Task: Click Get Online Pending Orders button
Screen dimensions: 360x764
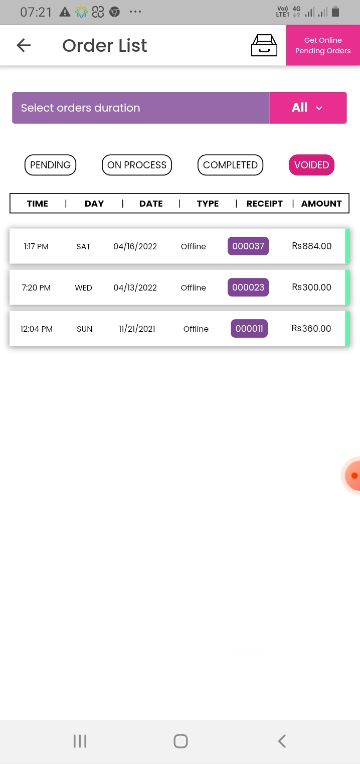Action: coord(323,45)
